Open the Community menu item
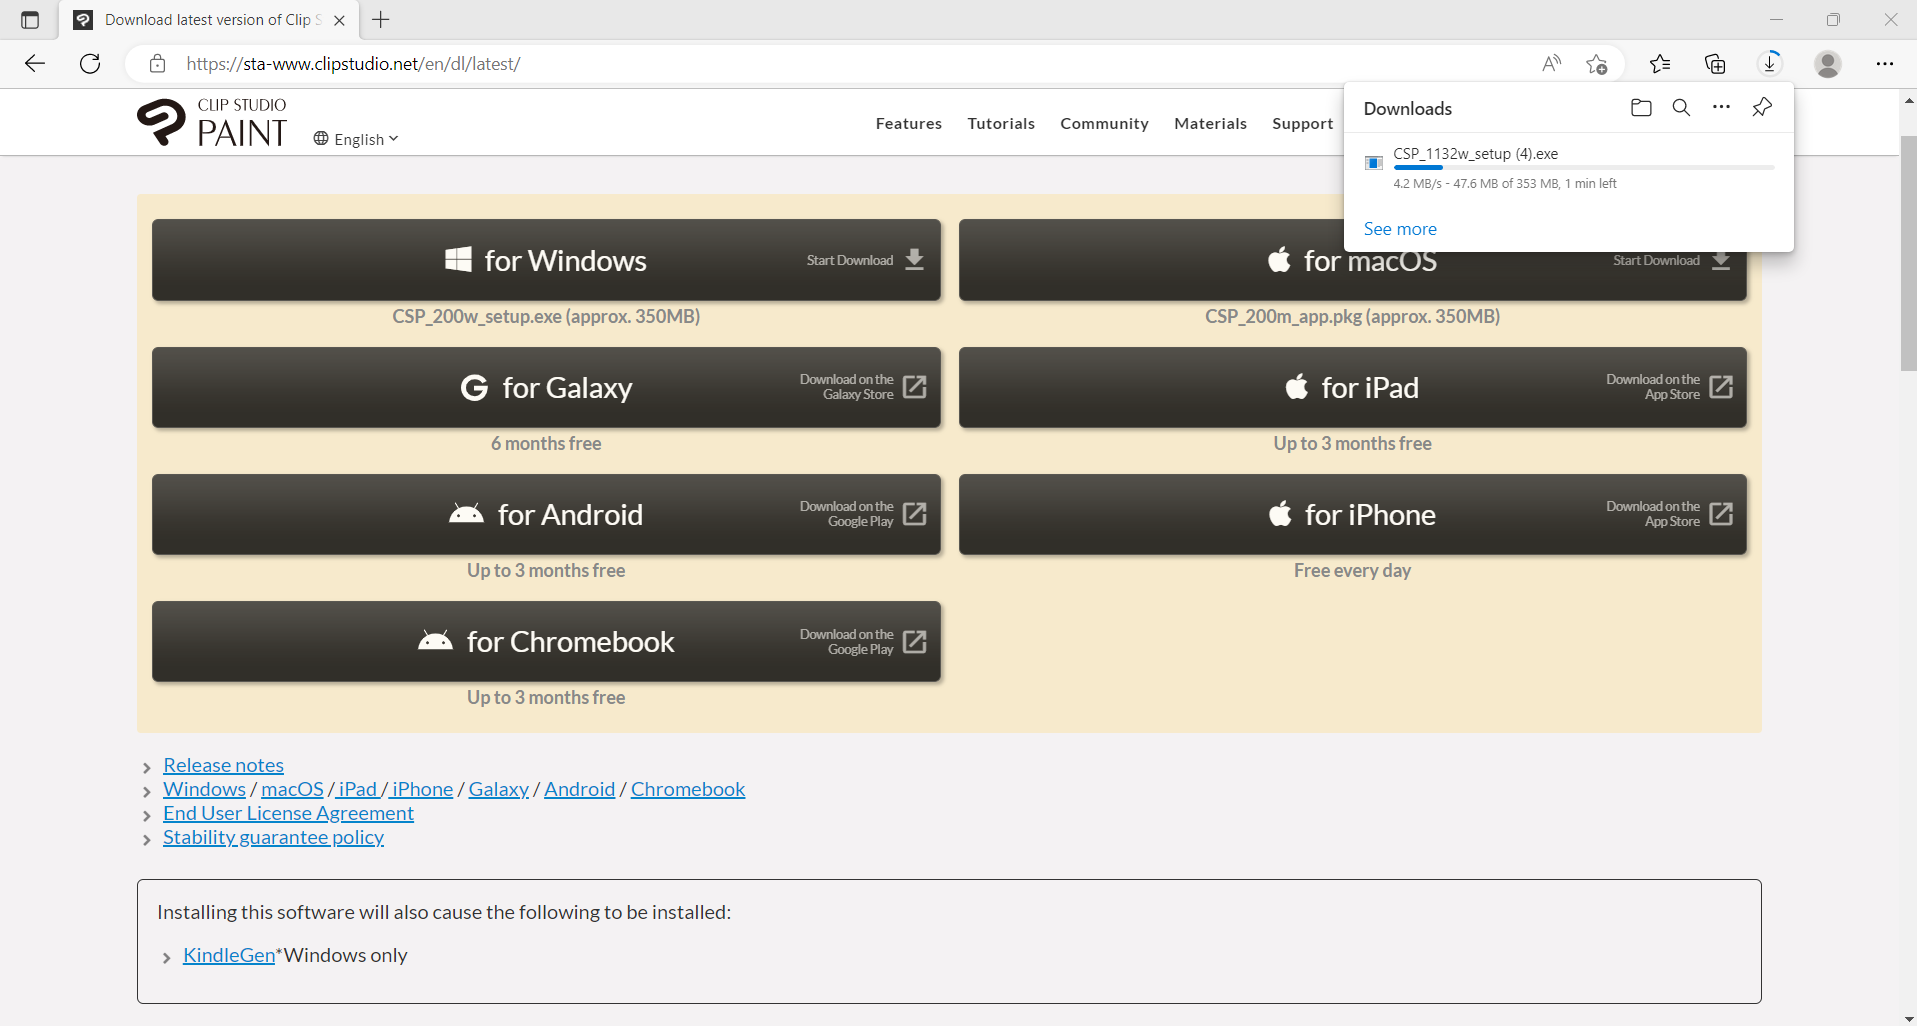 1104,124
